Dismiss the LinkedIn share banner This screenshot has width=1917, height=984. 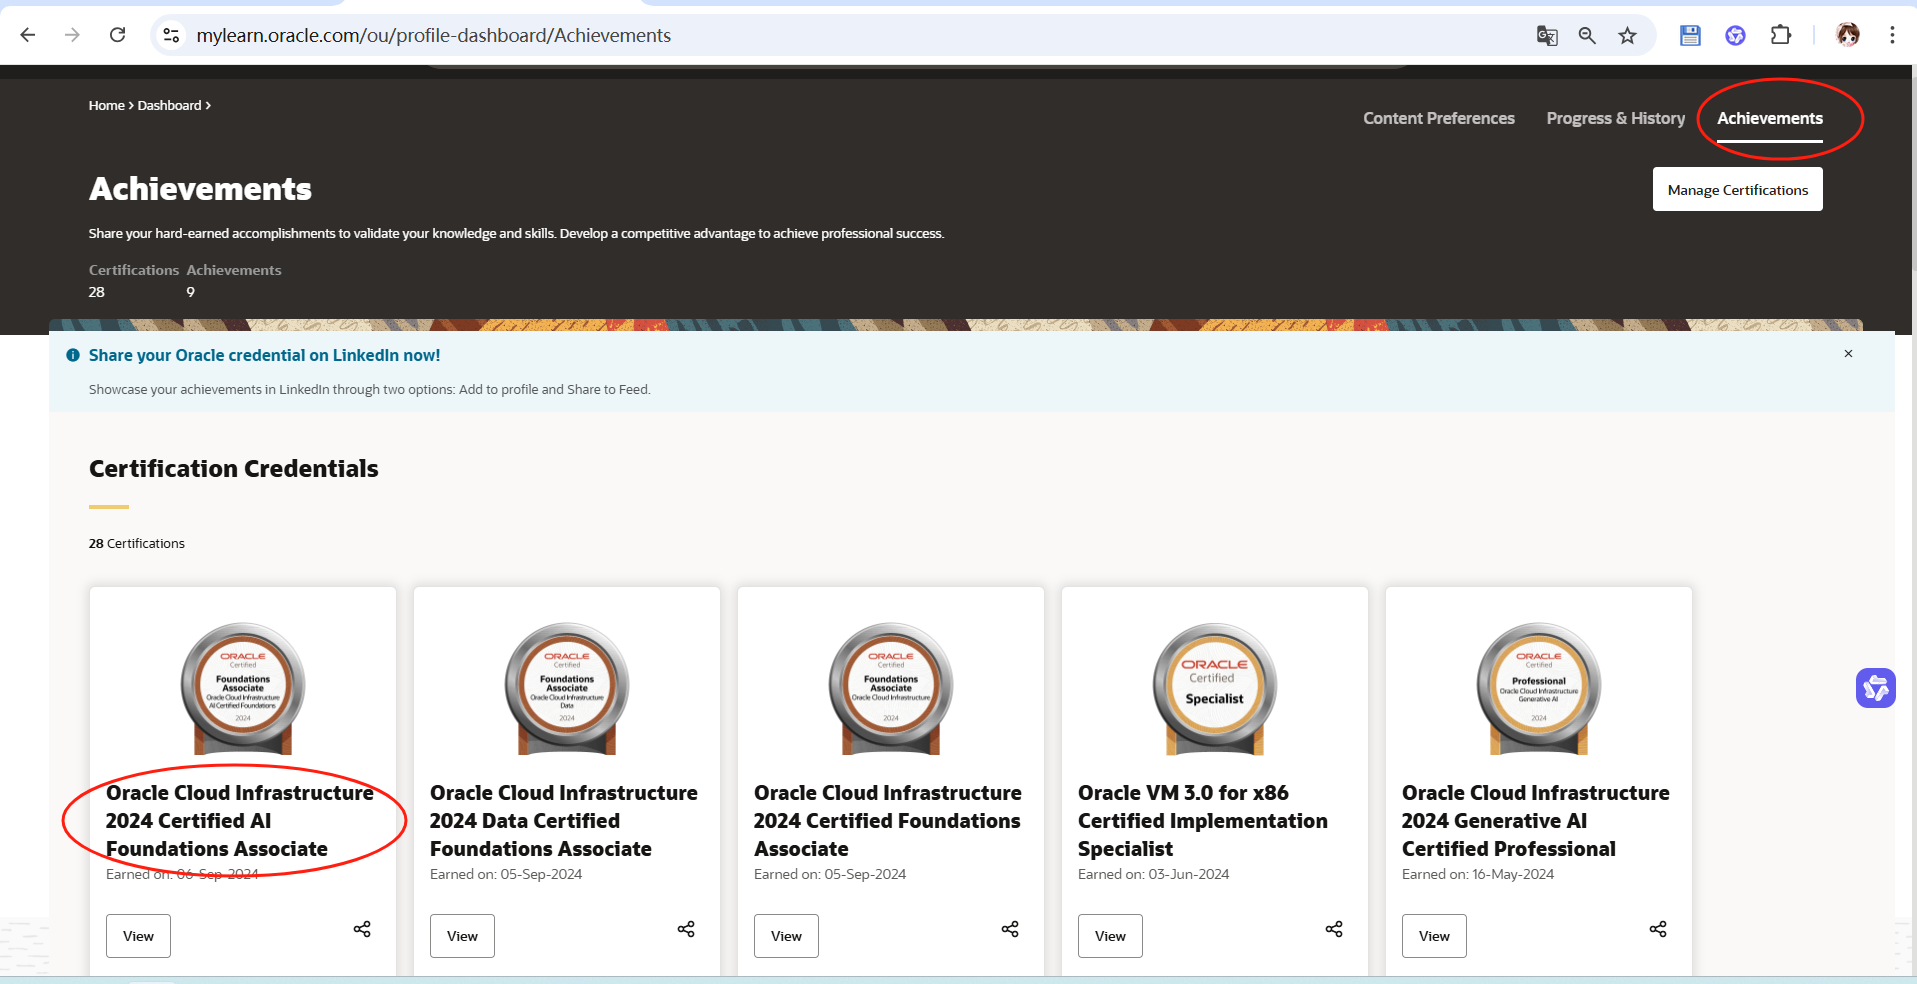click(x=1848, y=354)
